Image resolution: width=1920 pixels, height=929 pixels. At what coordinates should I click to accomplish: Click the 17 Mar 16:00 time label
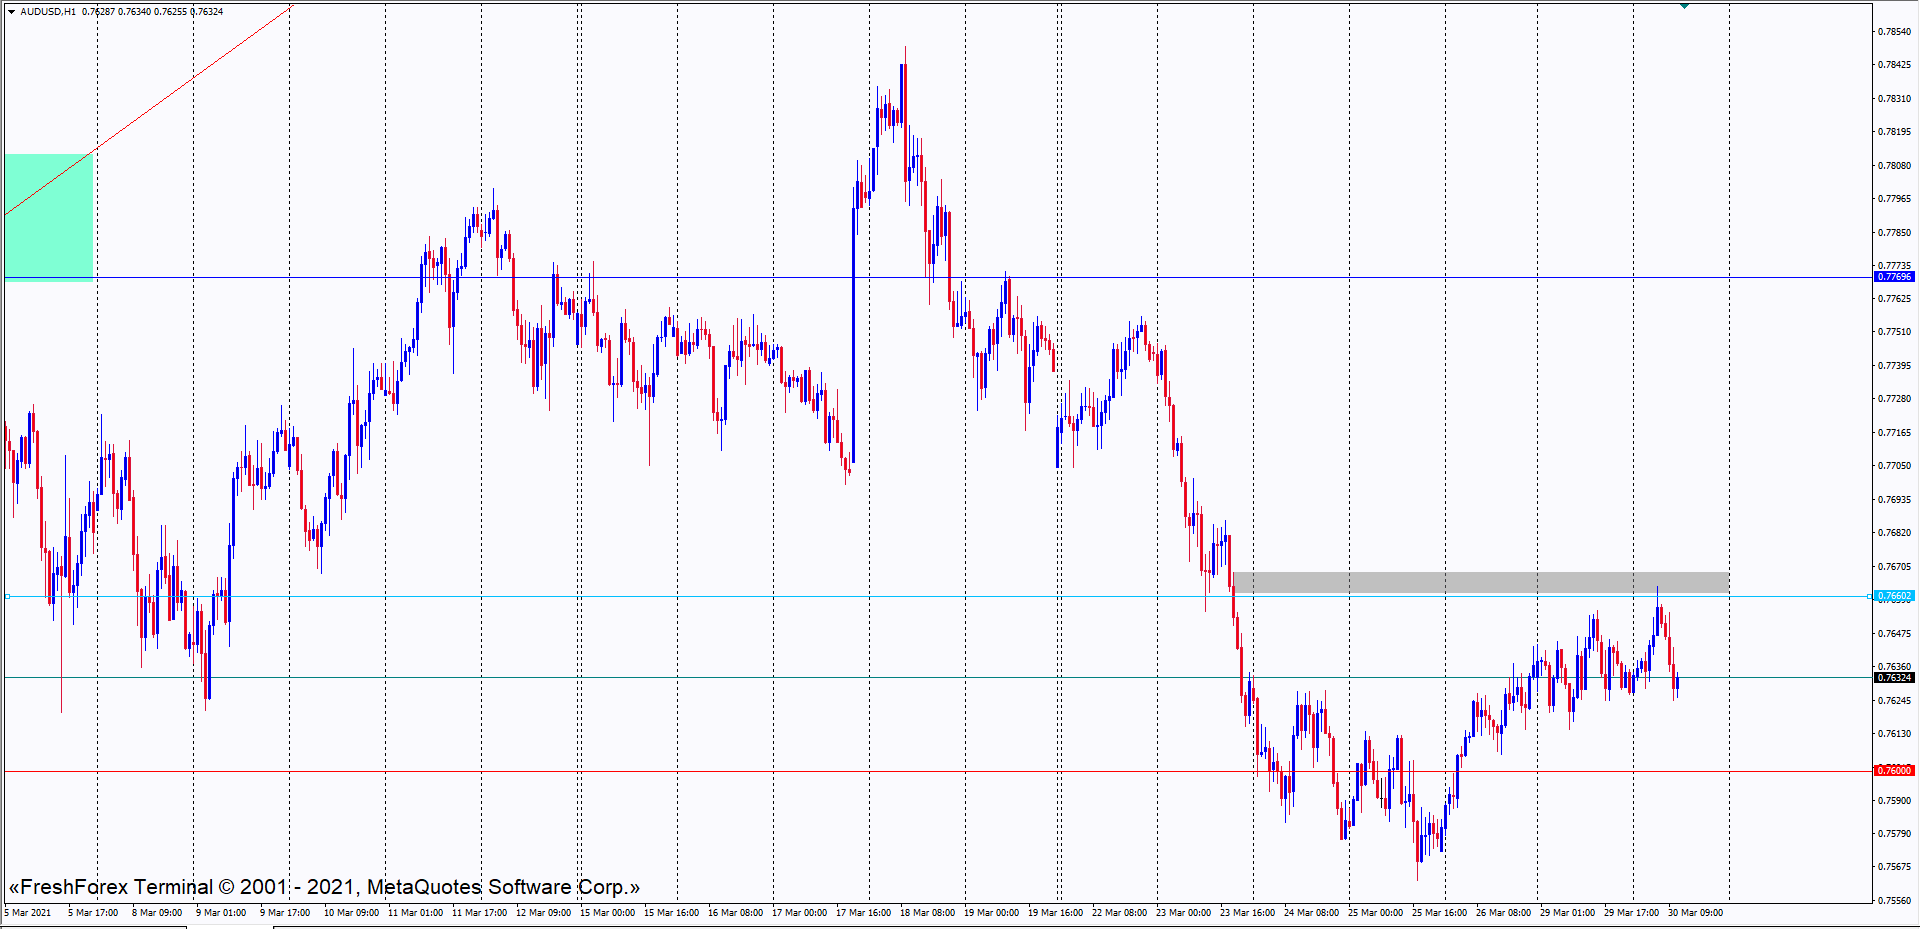[863, 913]
